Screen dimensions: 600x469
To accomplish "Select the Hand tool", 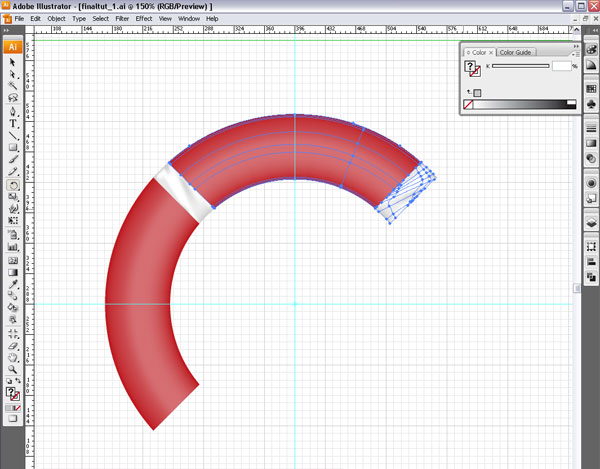I will (13, 358).
